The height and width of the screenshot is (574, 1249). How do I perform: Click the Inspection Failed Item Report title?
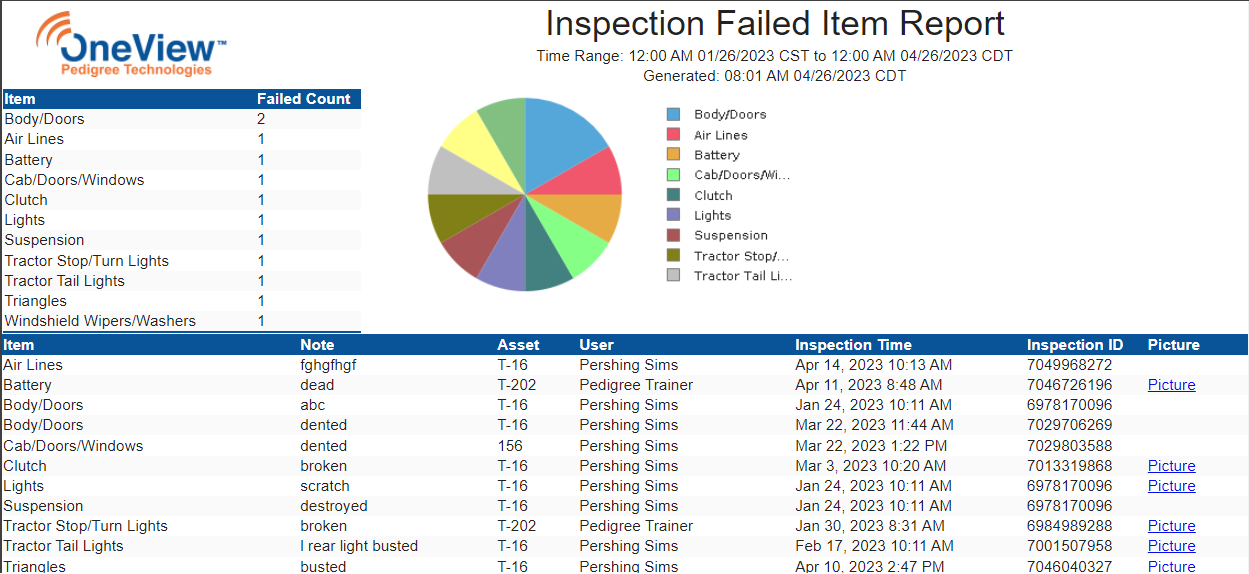775,24
